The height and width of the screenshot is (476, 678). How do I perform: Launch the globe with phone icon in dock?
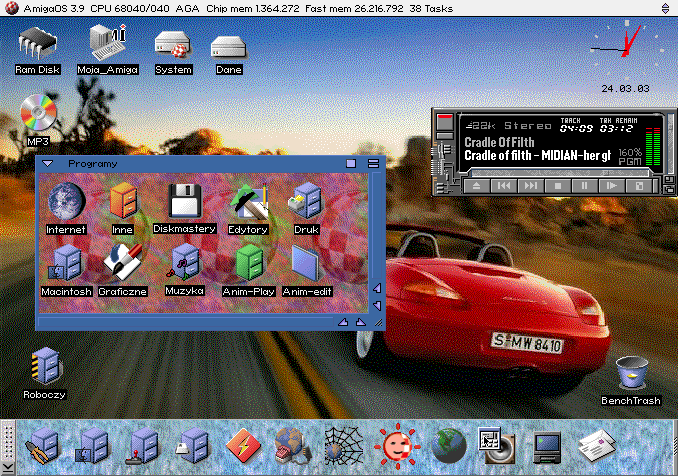293,447
